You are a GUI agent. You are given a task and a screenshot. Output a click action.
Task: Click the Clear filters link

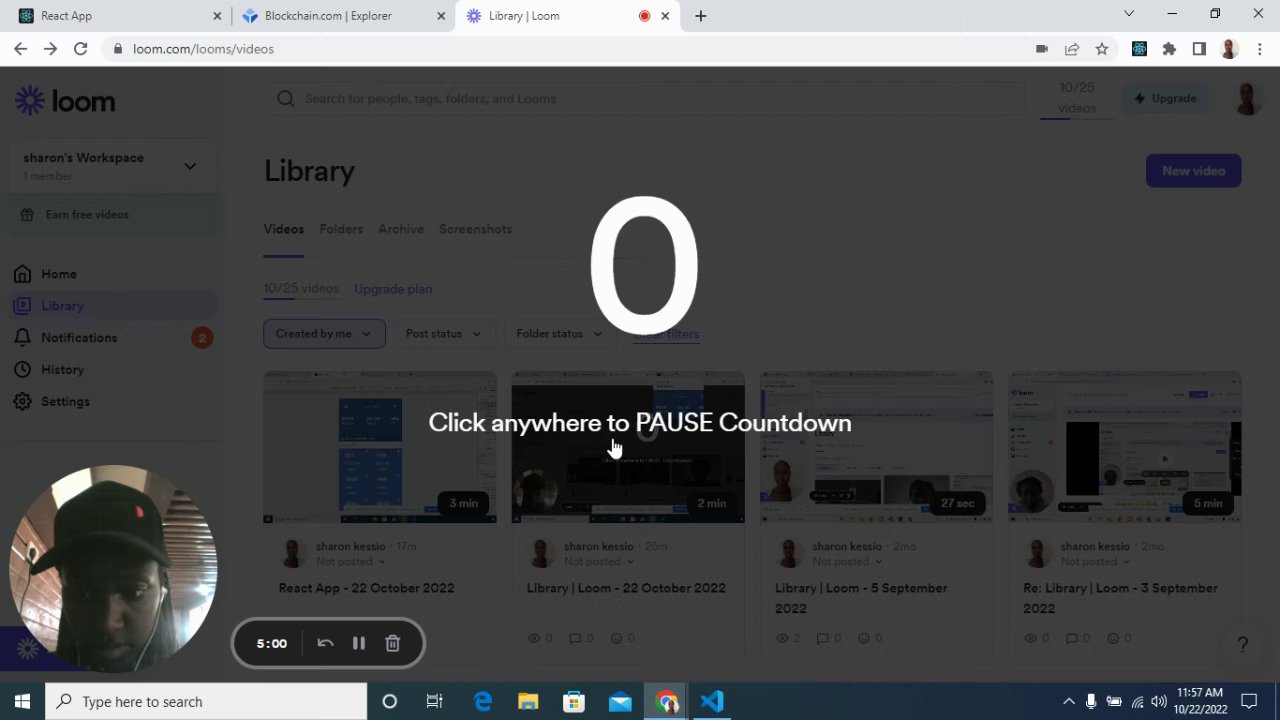pyautogui.click(x=666, y=334)
